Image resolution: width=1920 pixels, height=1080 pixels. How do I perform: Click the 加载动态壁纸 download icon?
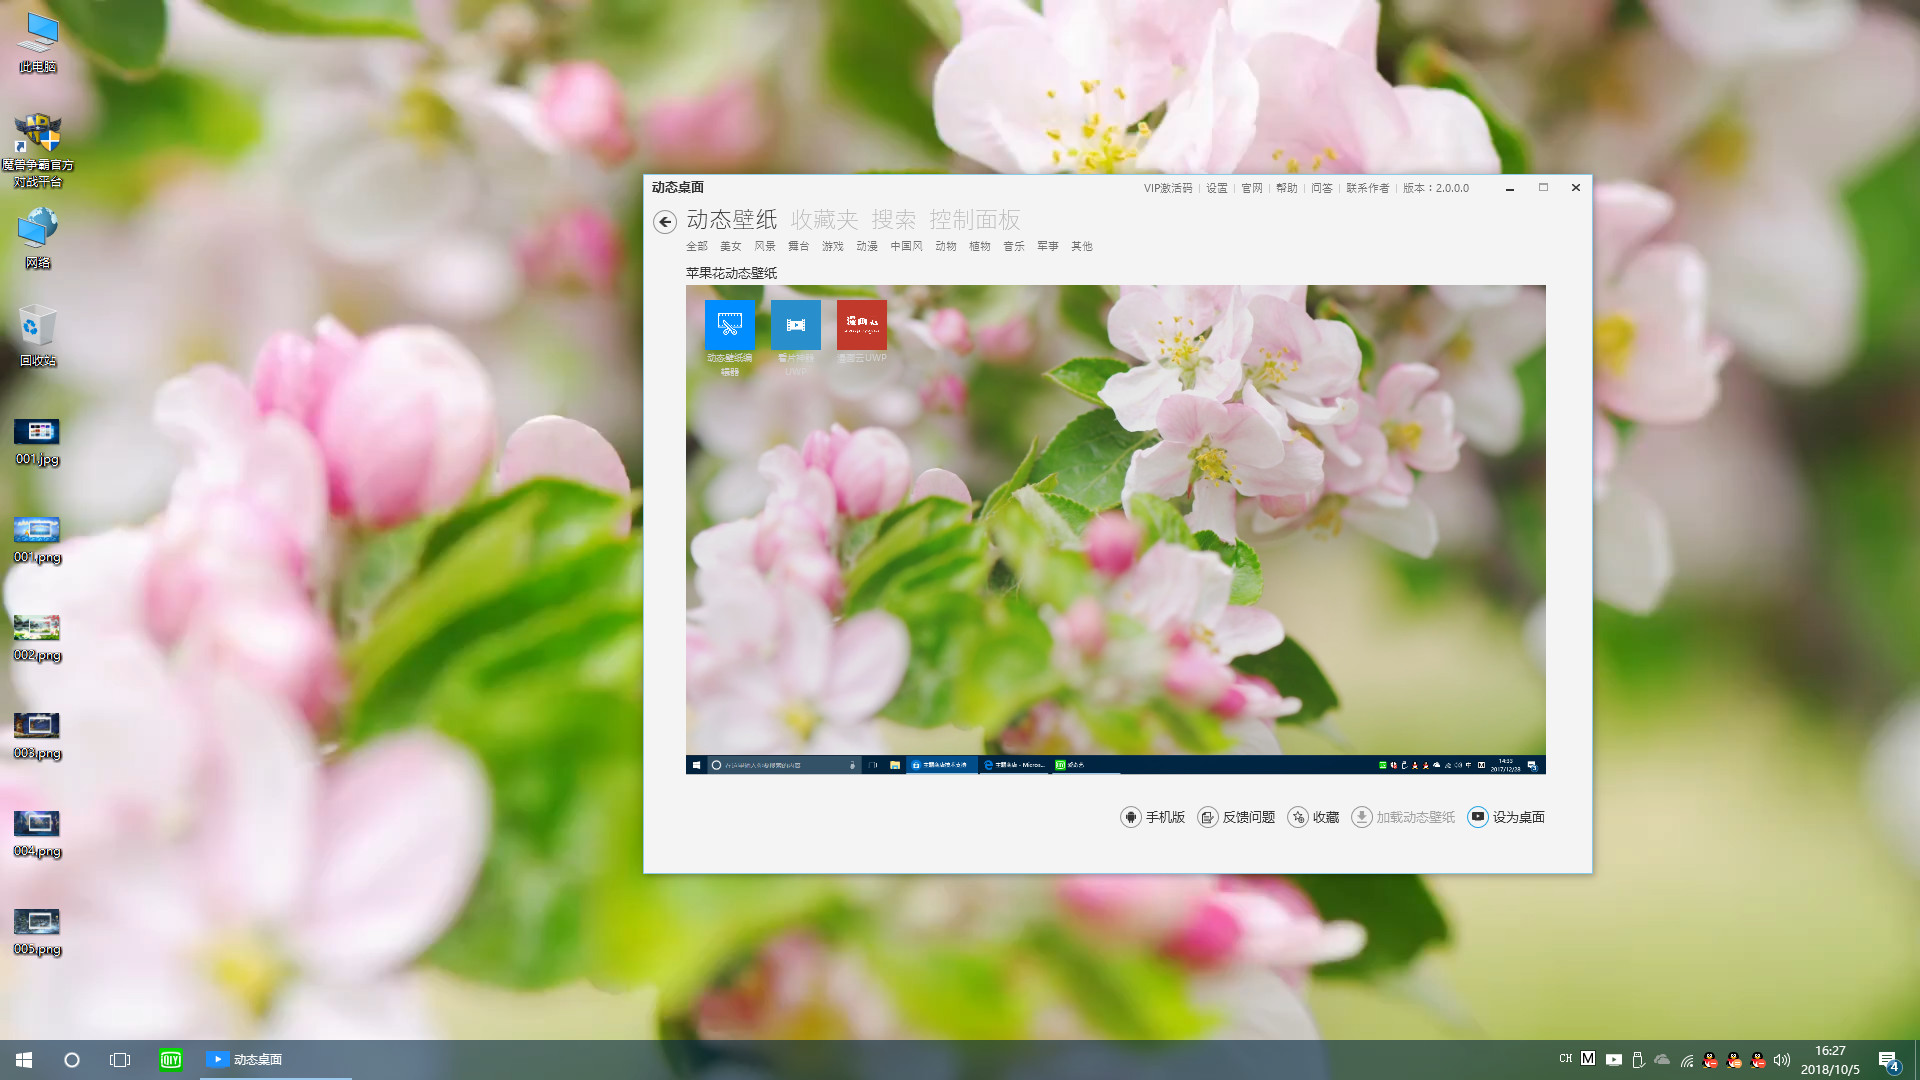[x=1362, y=817]
